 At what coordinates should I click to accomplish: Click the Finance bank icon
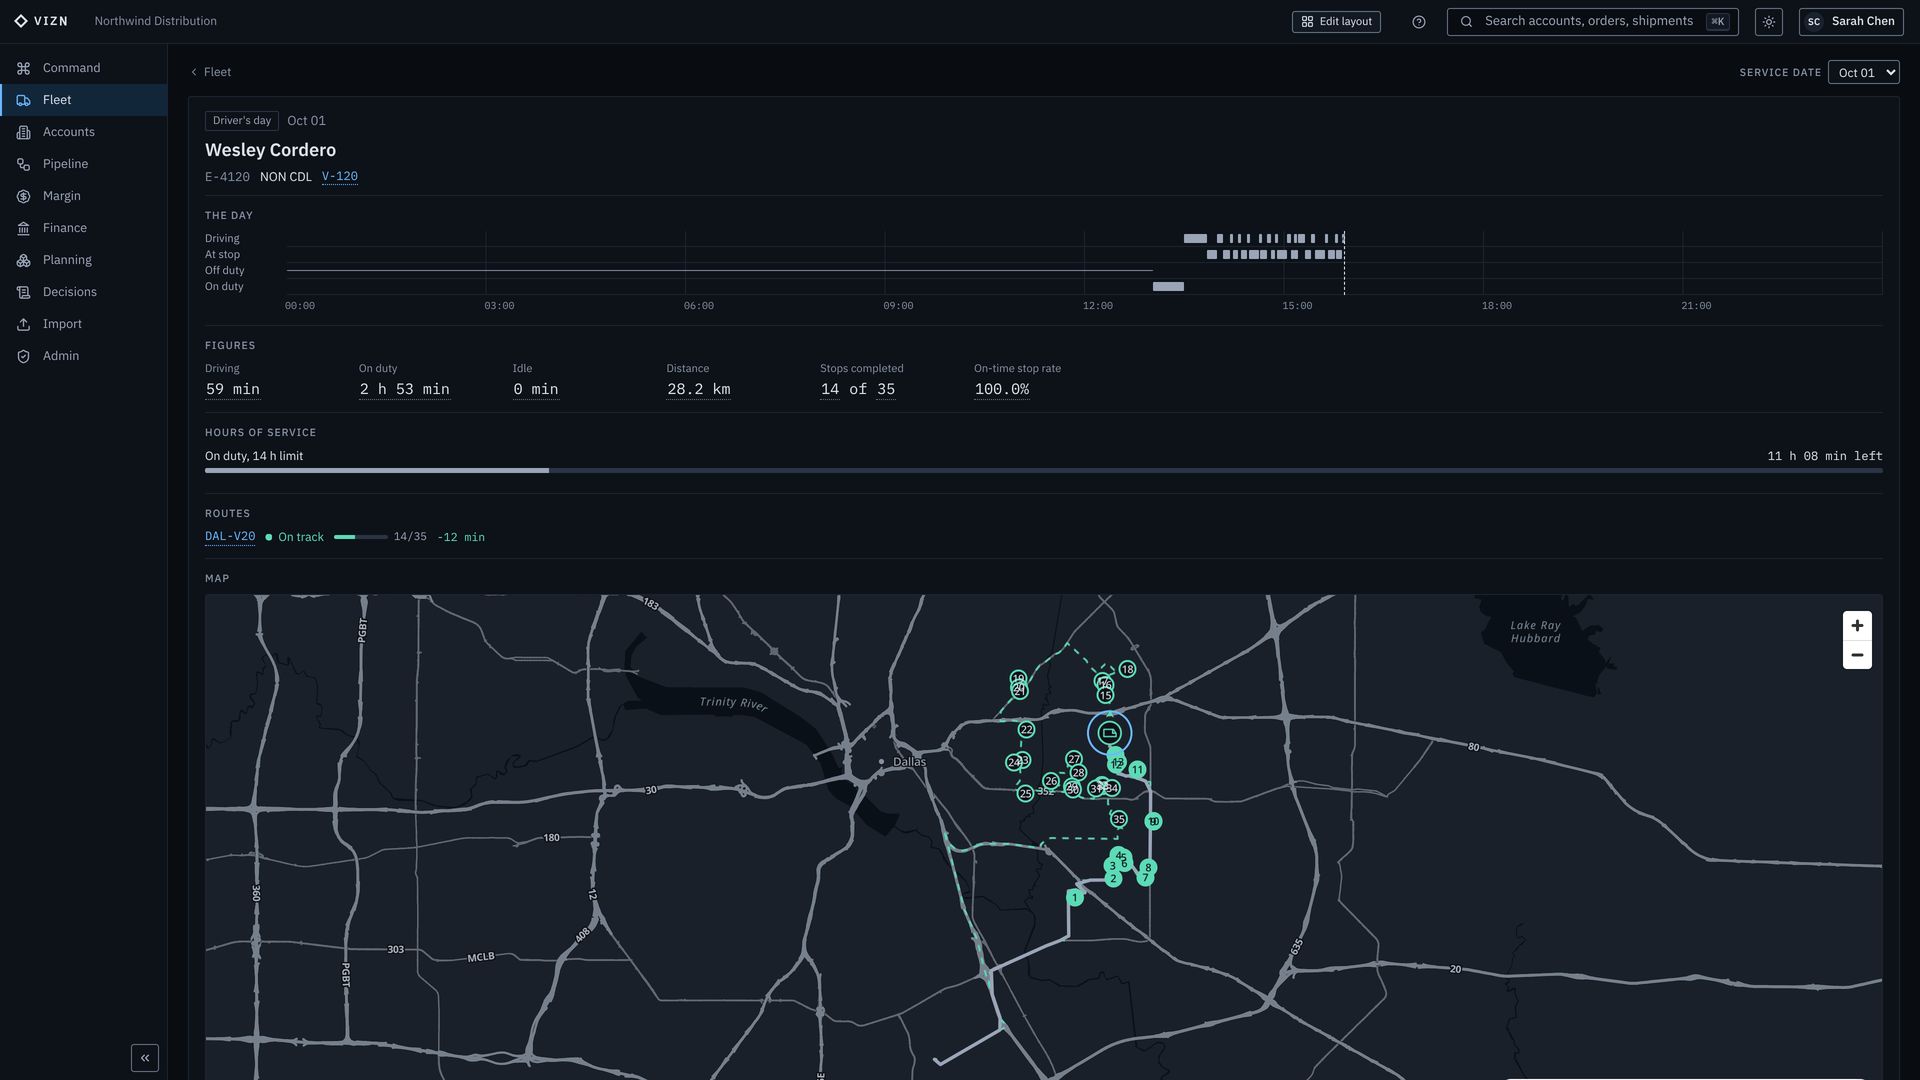pyautogui.click(x=23, y=228)
